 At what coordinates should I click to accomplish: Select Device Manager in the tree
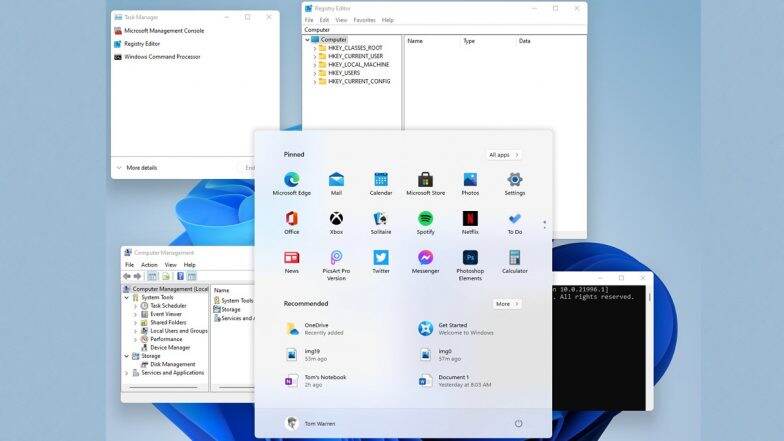tap(170, 348)
